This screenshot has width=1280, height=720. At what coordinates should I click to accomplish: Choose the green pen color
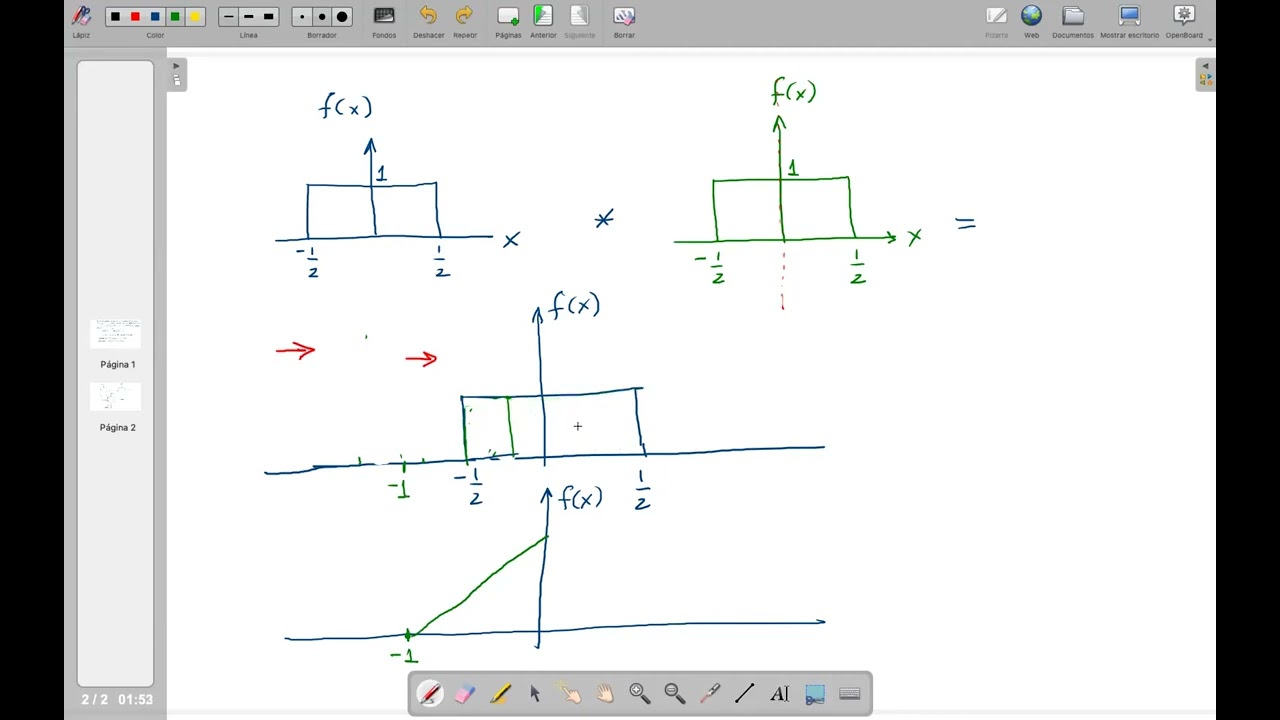point(175,17)
